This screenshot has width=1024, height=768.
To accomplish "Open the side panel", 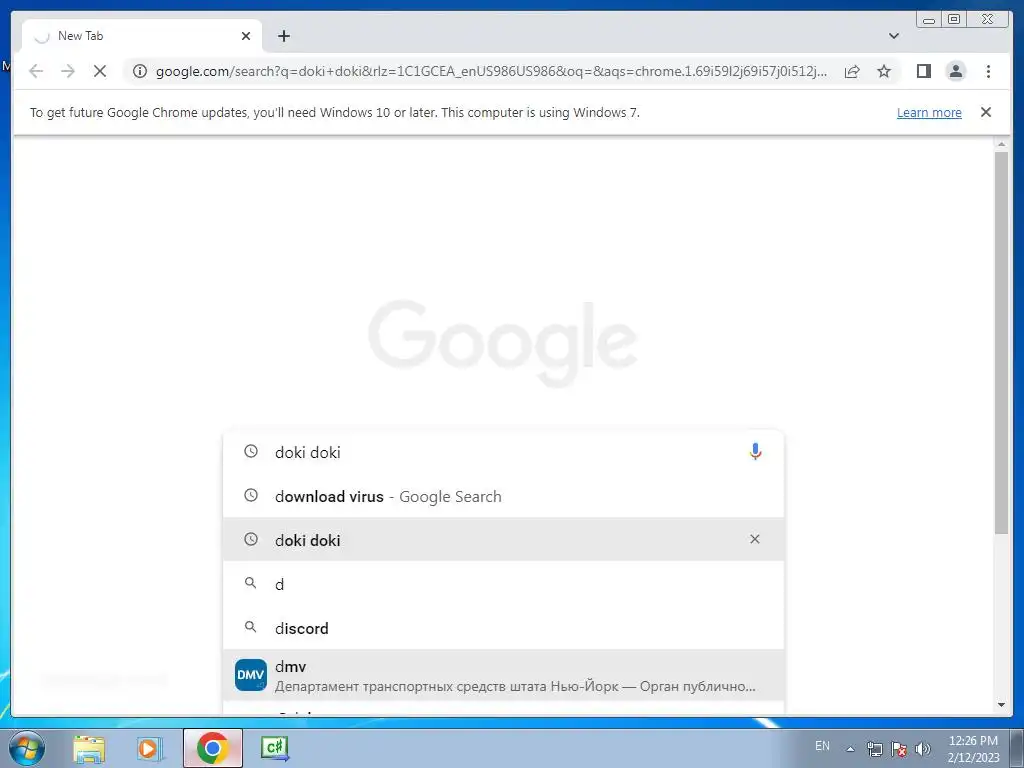I will [x=923, y=71].
